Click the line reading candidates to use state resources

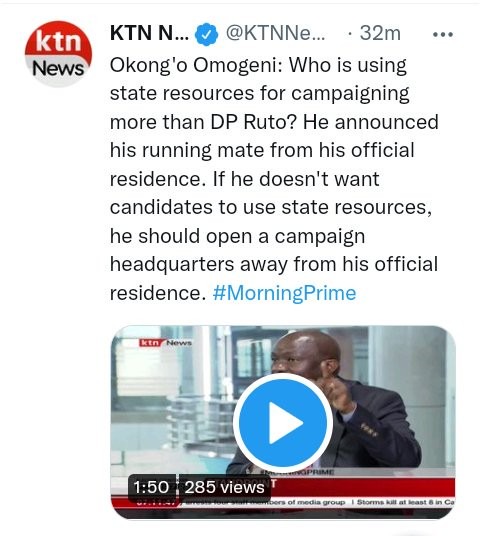(270, 207)
